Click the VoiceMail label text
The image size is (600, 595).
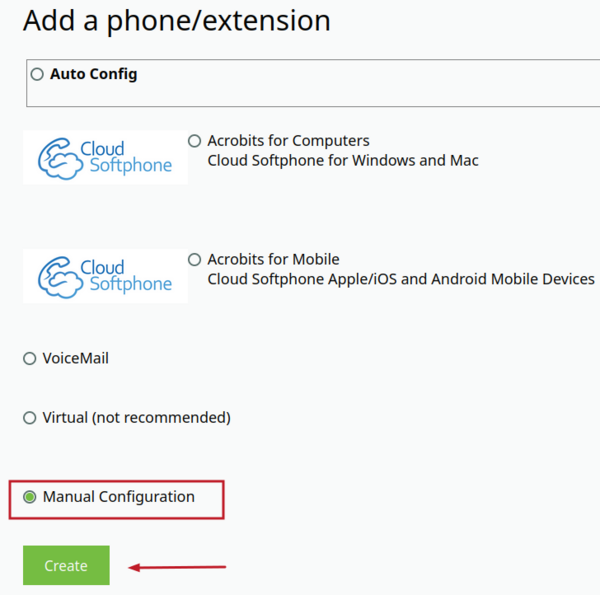(x=75, y=358)
